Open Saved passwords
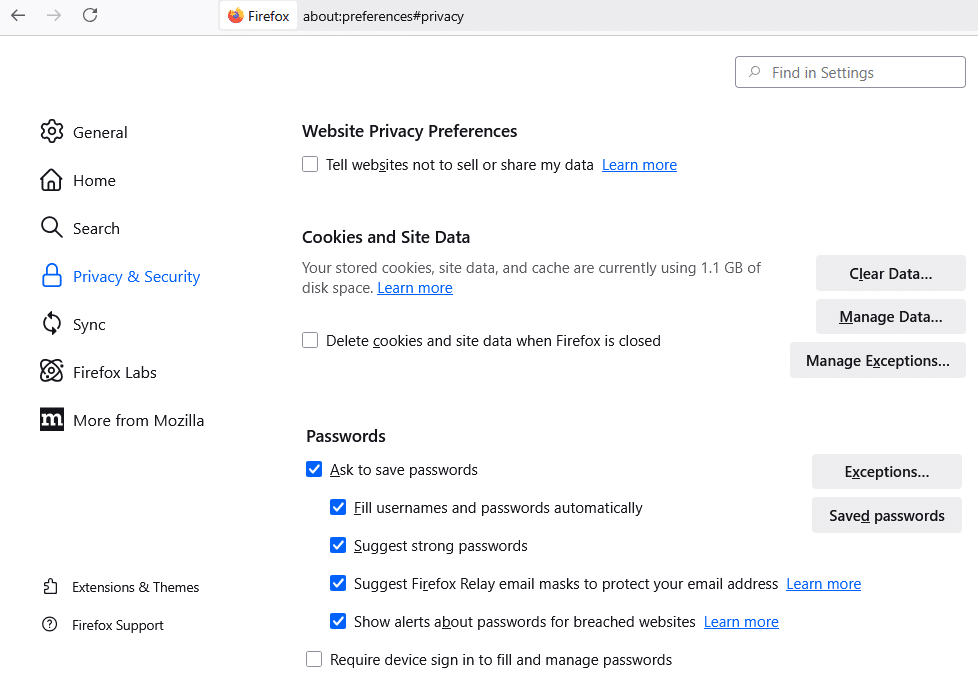Screen dimensions: 978x677 886,515
